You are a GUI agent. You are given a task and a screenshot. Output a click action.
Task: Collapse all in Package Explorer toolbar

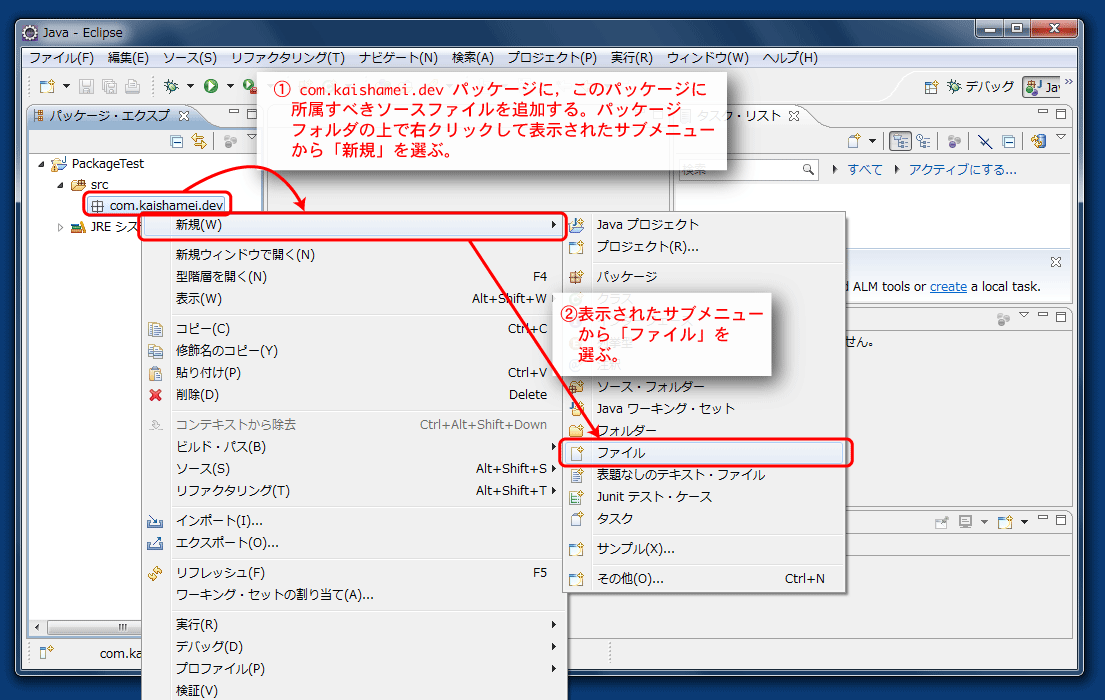(x=177, y=142)
